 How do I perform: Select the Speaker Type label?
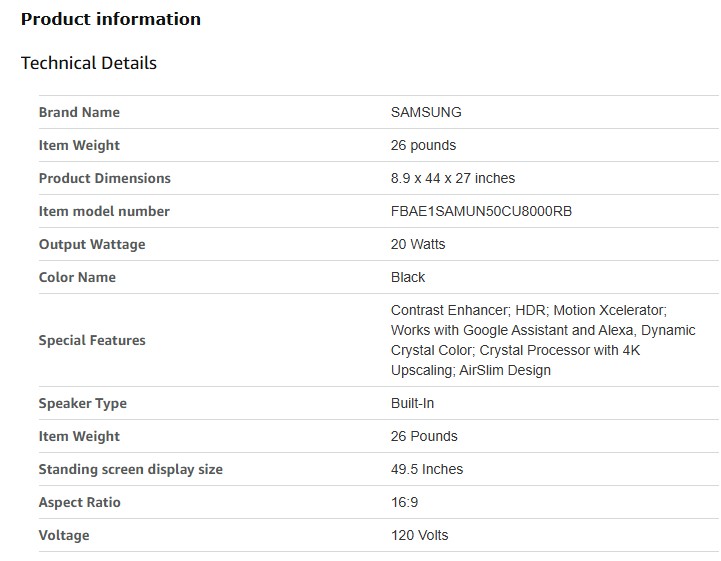click(82, 403)
